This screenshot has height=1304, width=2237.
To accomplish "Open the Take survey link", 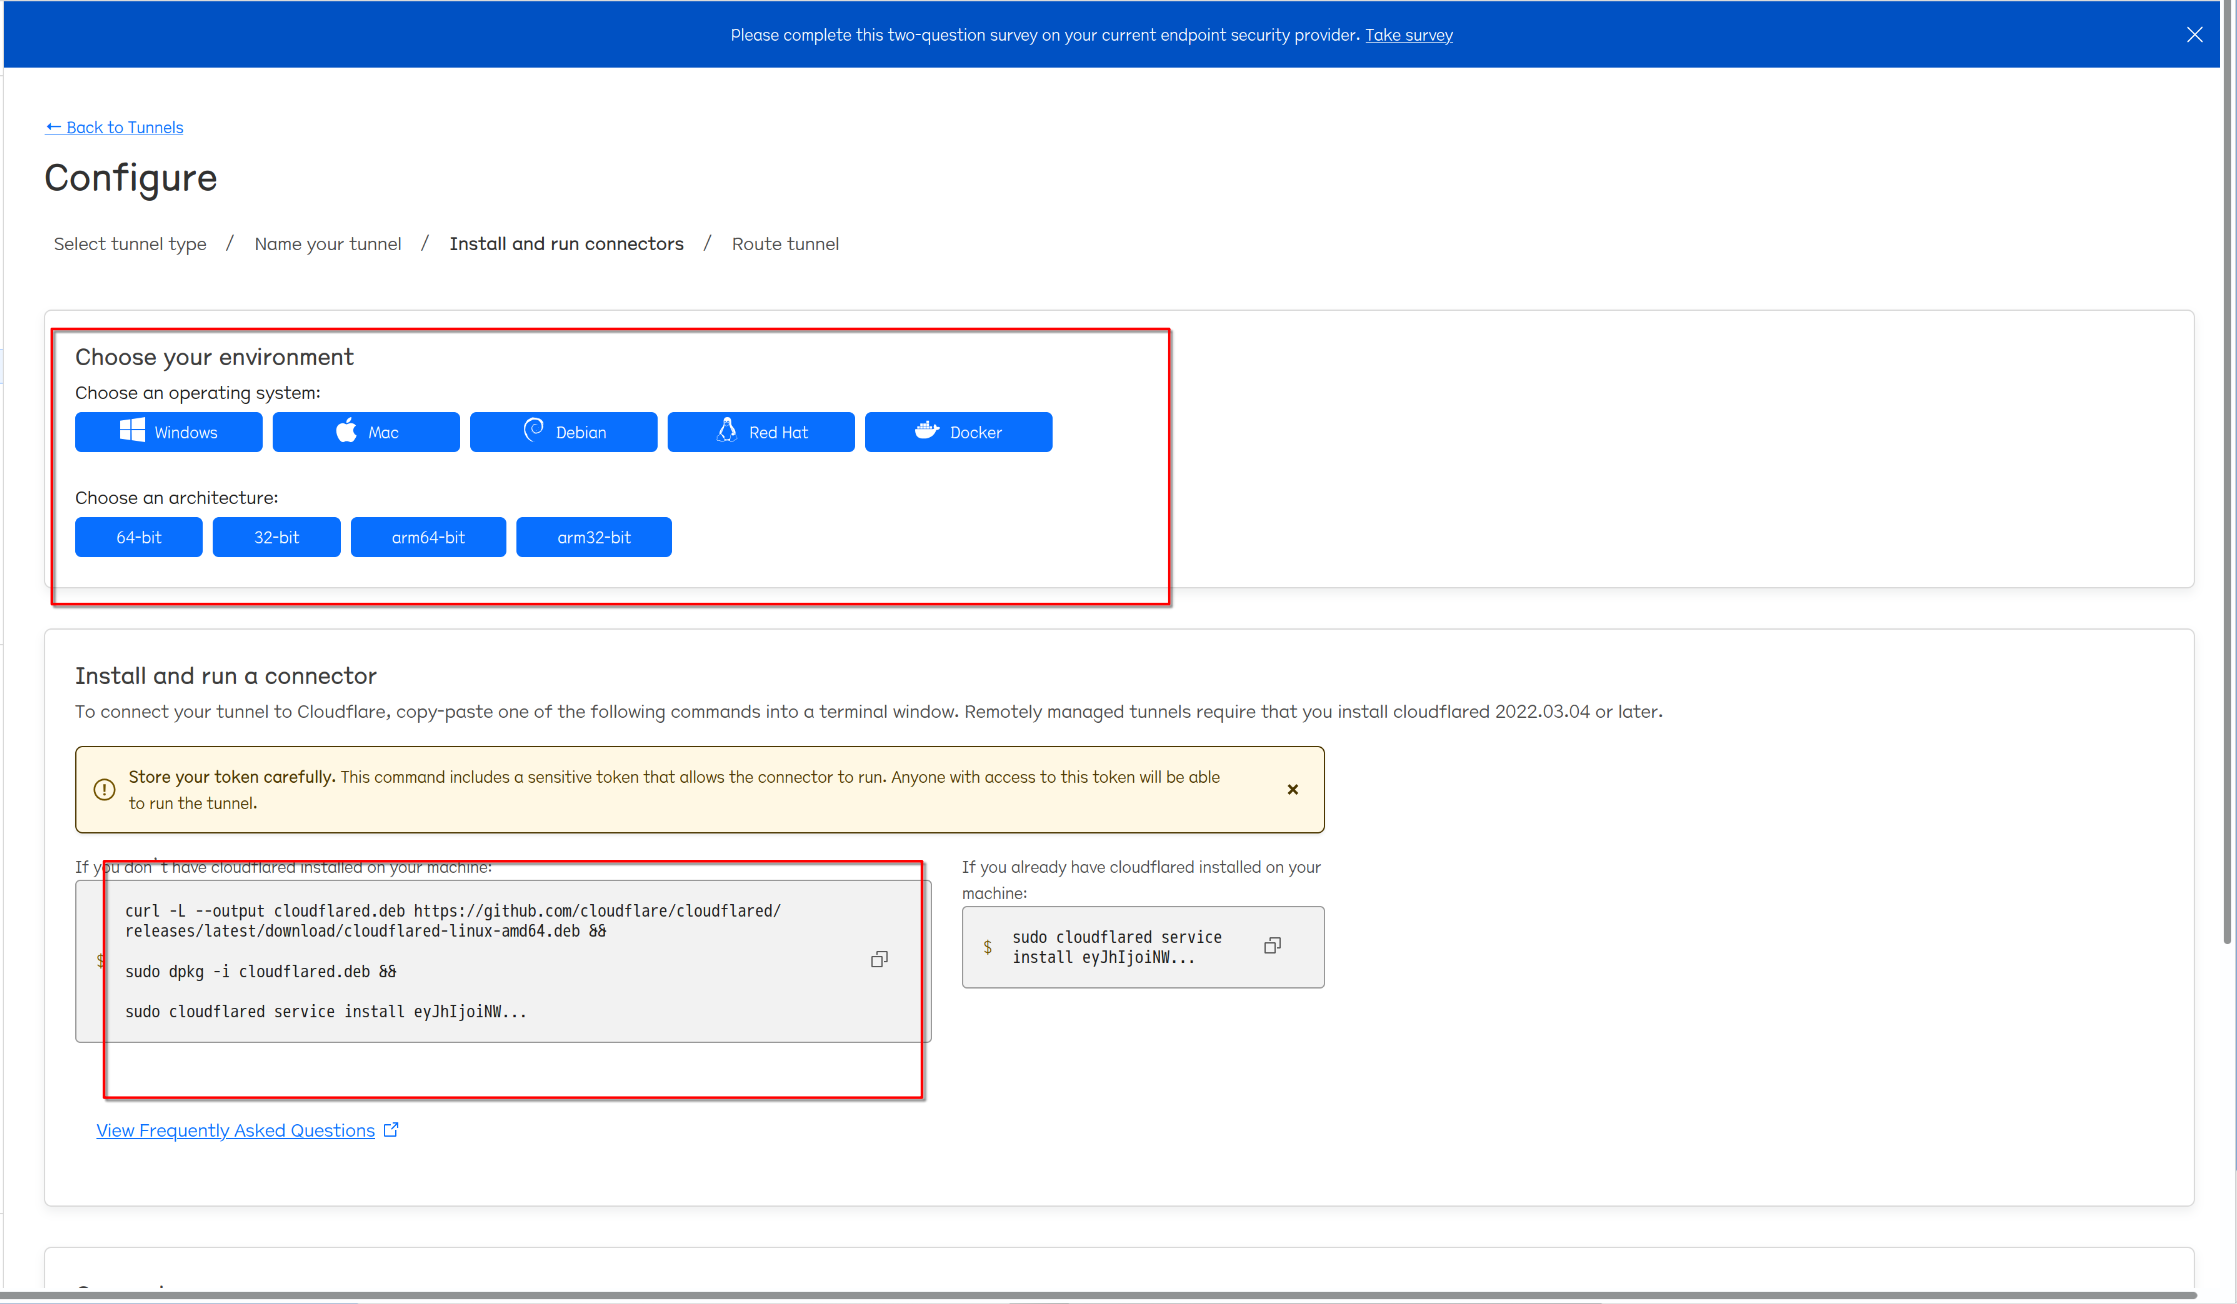I will pos(1409,35).
